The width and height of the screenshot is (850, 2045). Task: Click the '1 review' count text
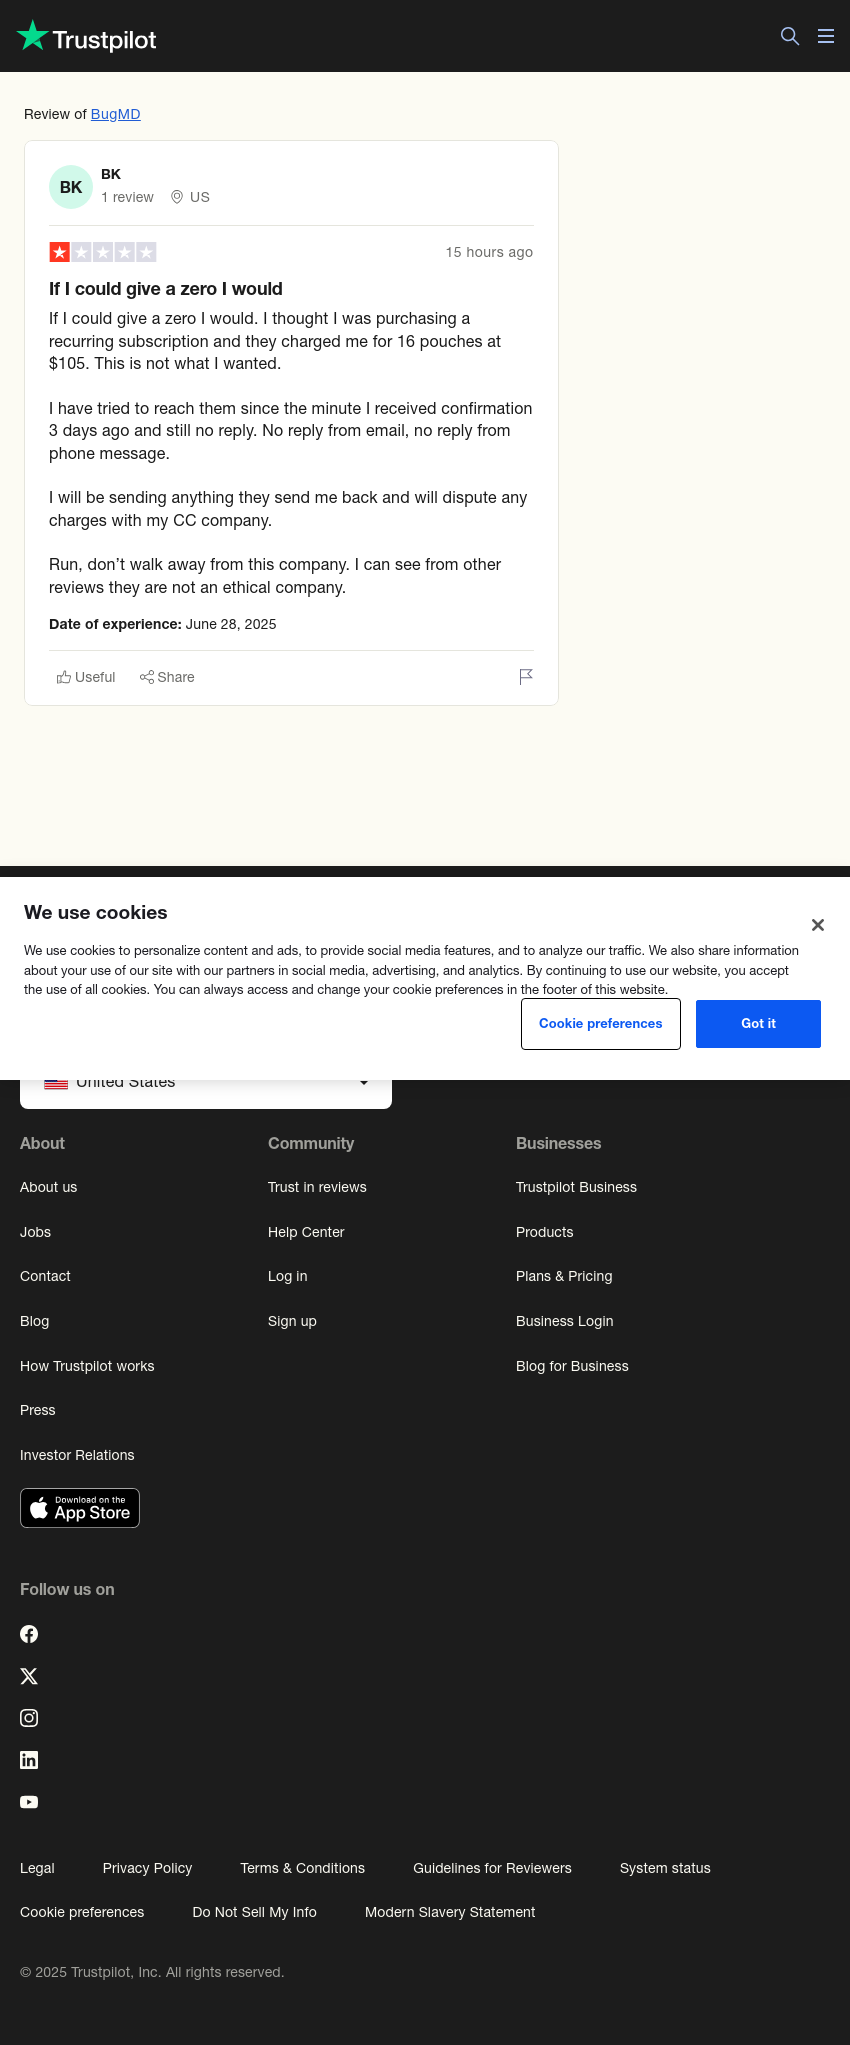coord(127,197)
